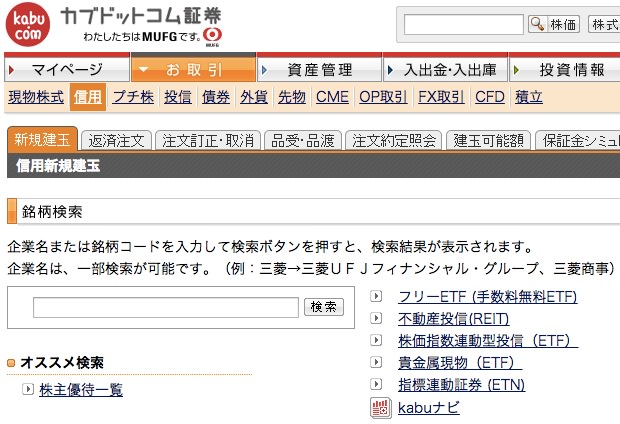Screen dimensions: 620x424
Task: Open the kabuナビ link
Action: pos(429,407)
